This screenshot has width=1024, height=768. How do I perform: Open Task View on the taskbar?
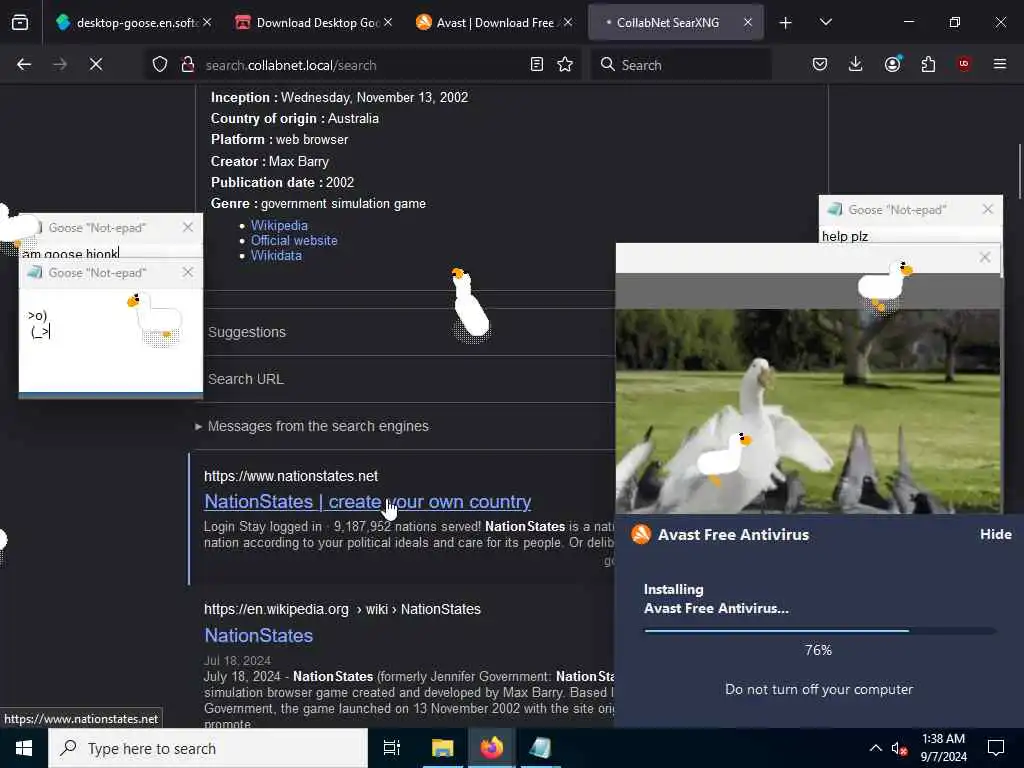pos(392,748)
